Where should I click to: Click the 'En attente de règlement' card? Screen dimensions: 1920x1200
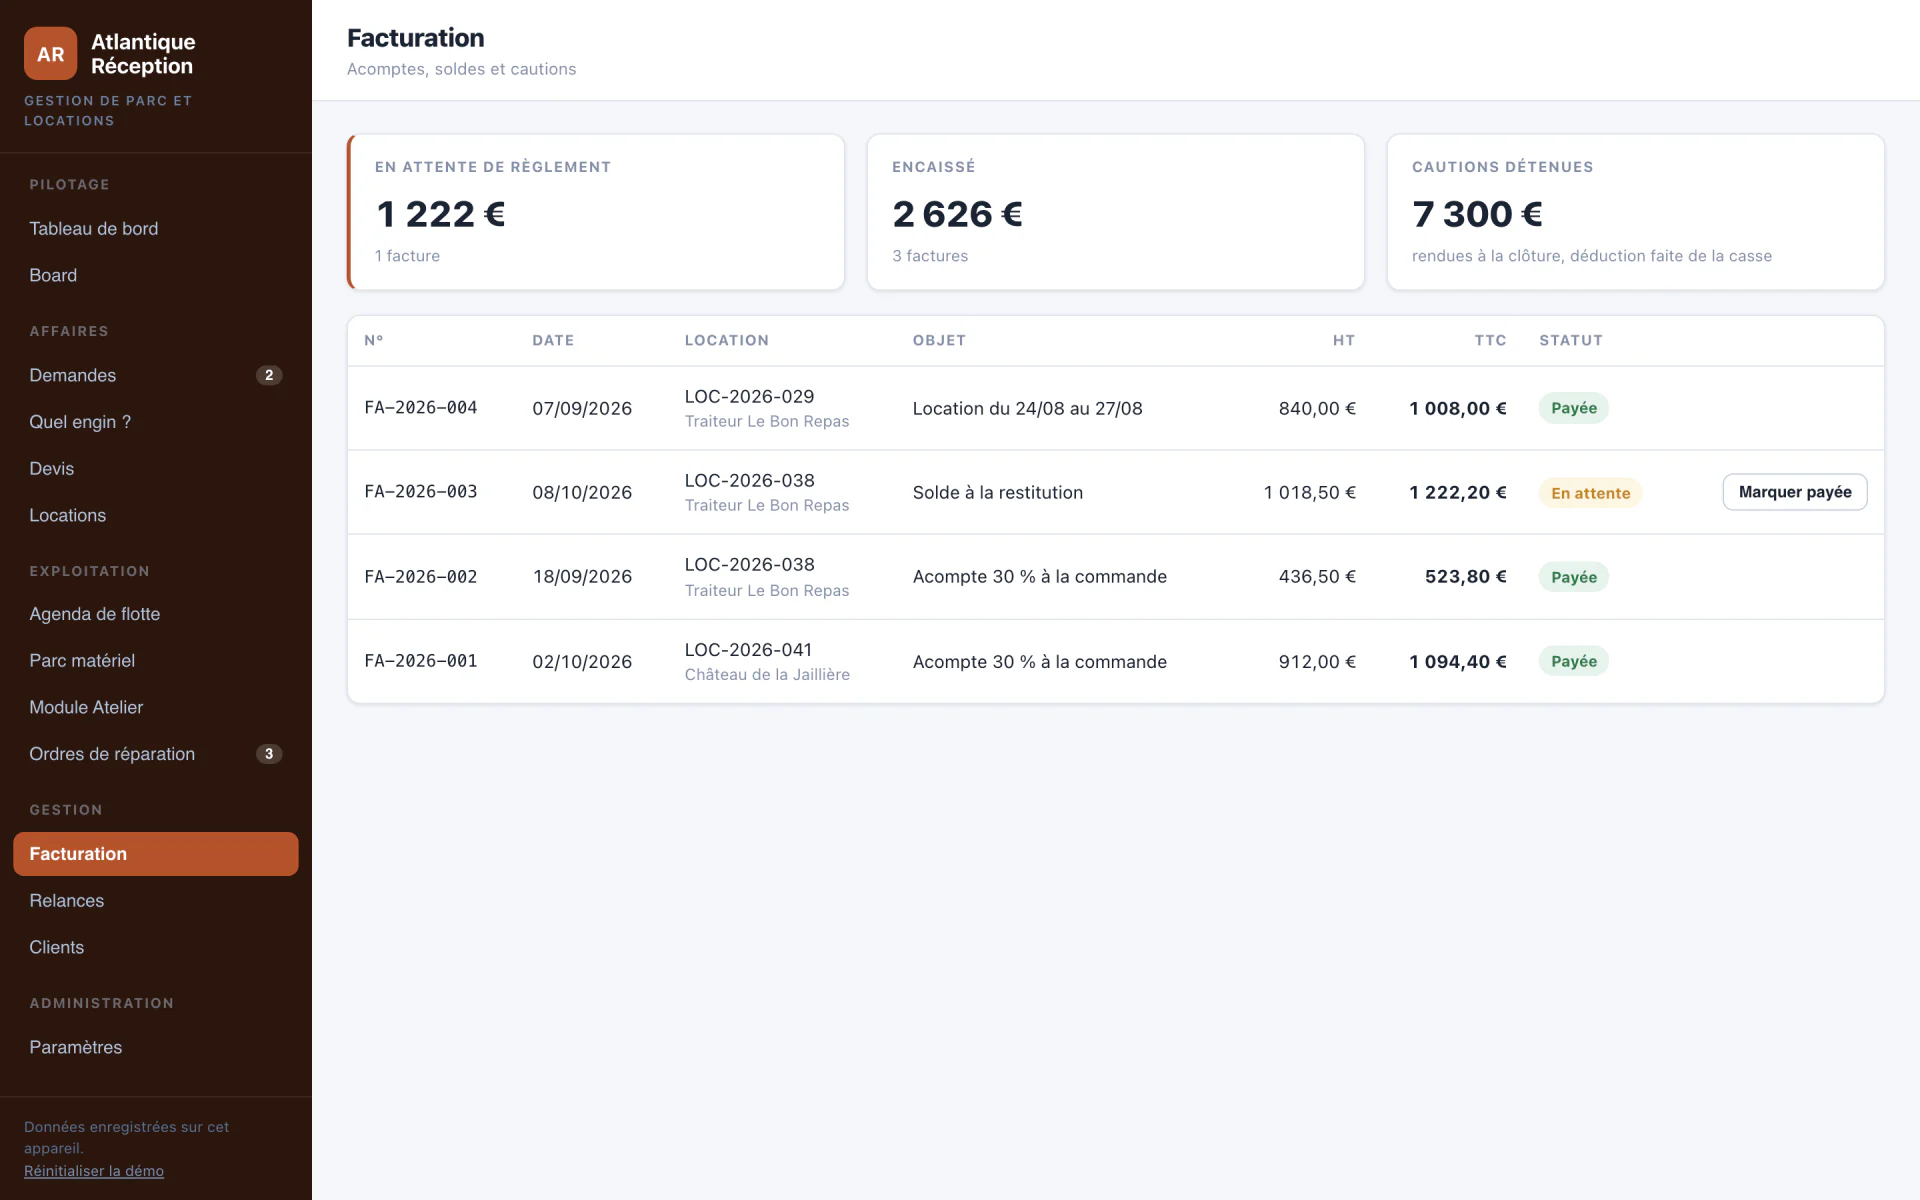coord(596,212)
